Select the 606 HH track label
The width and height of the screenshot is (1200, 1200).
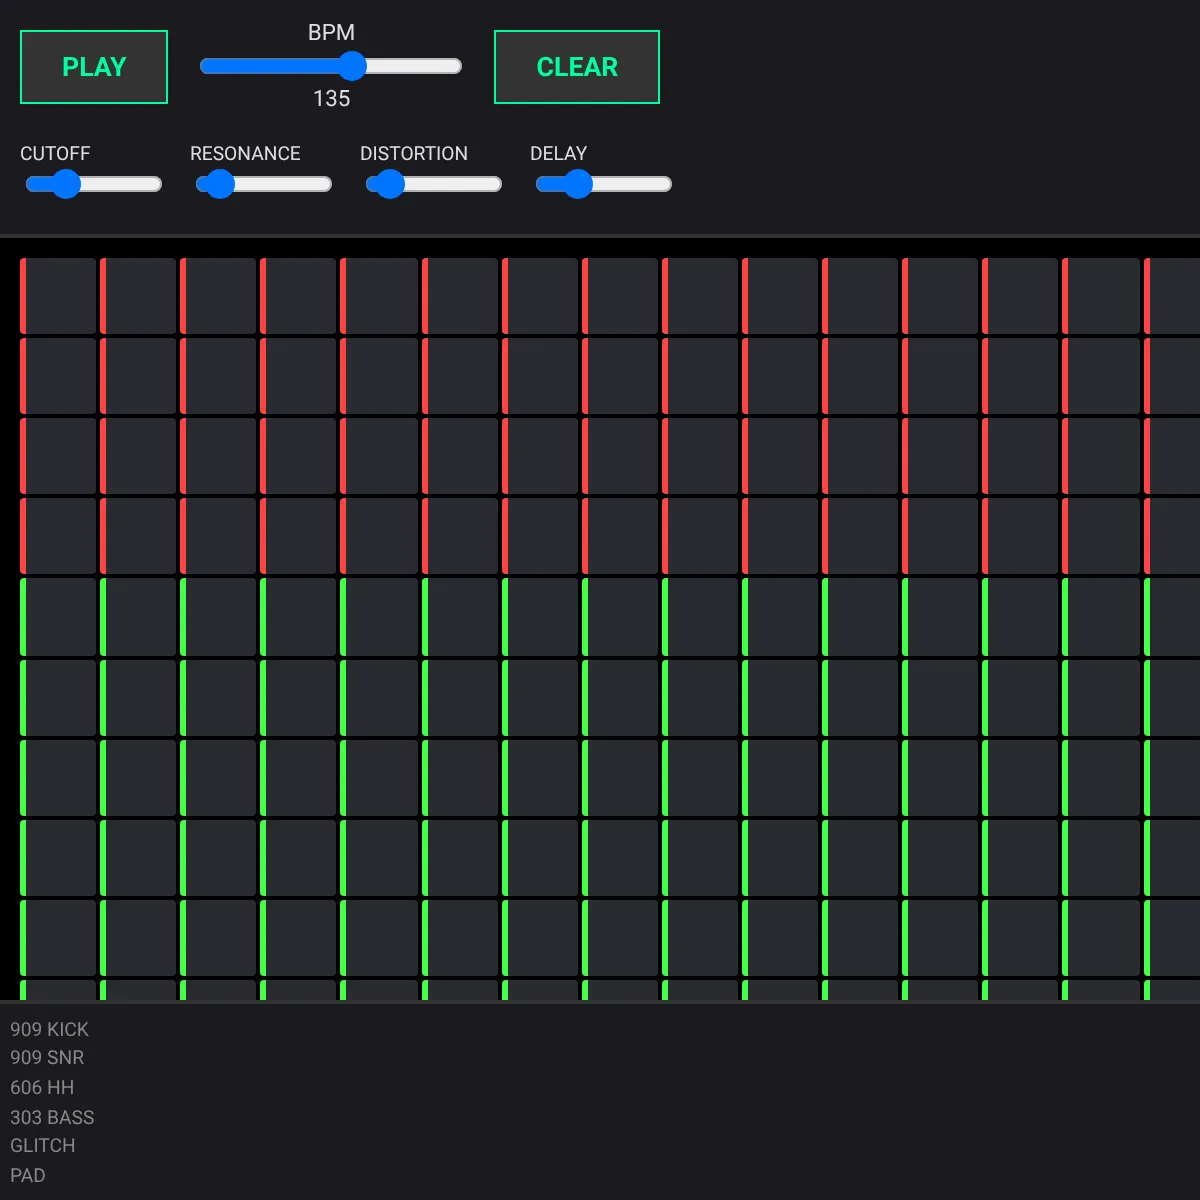(x=42, y=1087)
